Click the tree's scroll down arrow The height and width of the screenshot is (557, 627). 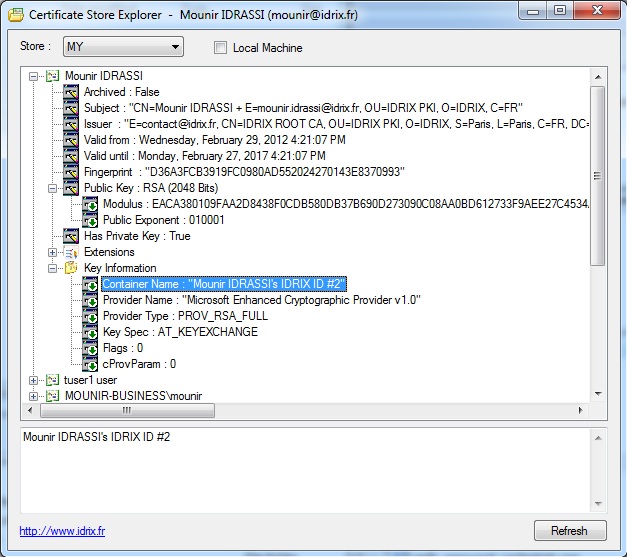598,394
